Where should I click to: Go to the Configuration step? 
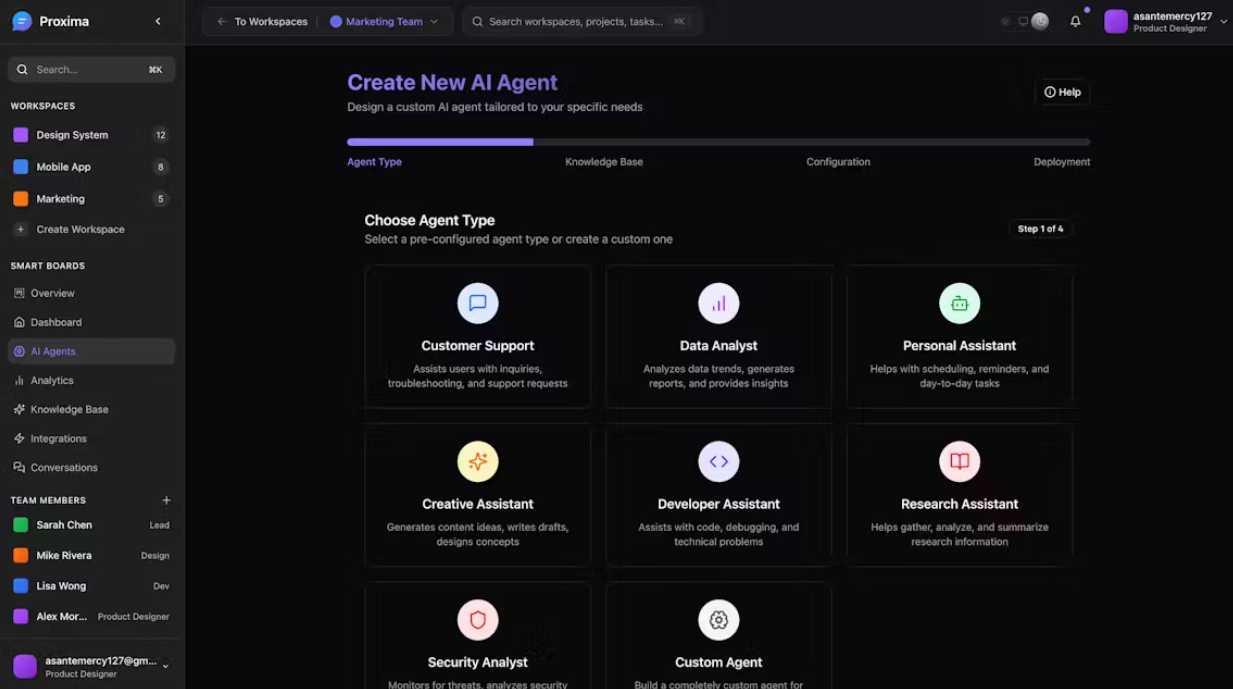point(838,162)
